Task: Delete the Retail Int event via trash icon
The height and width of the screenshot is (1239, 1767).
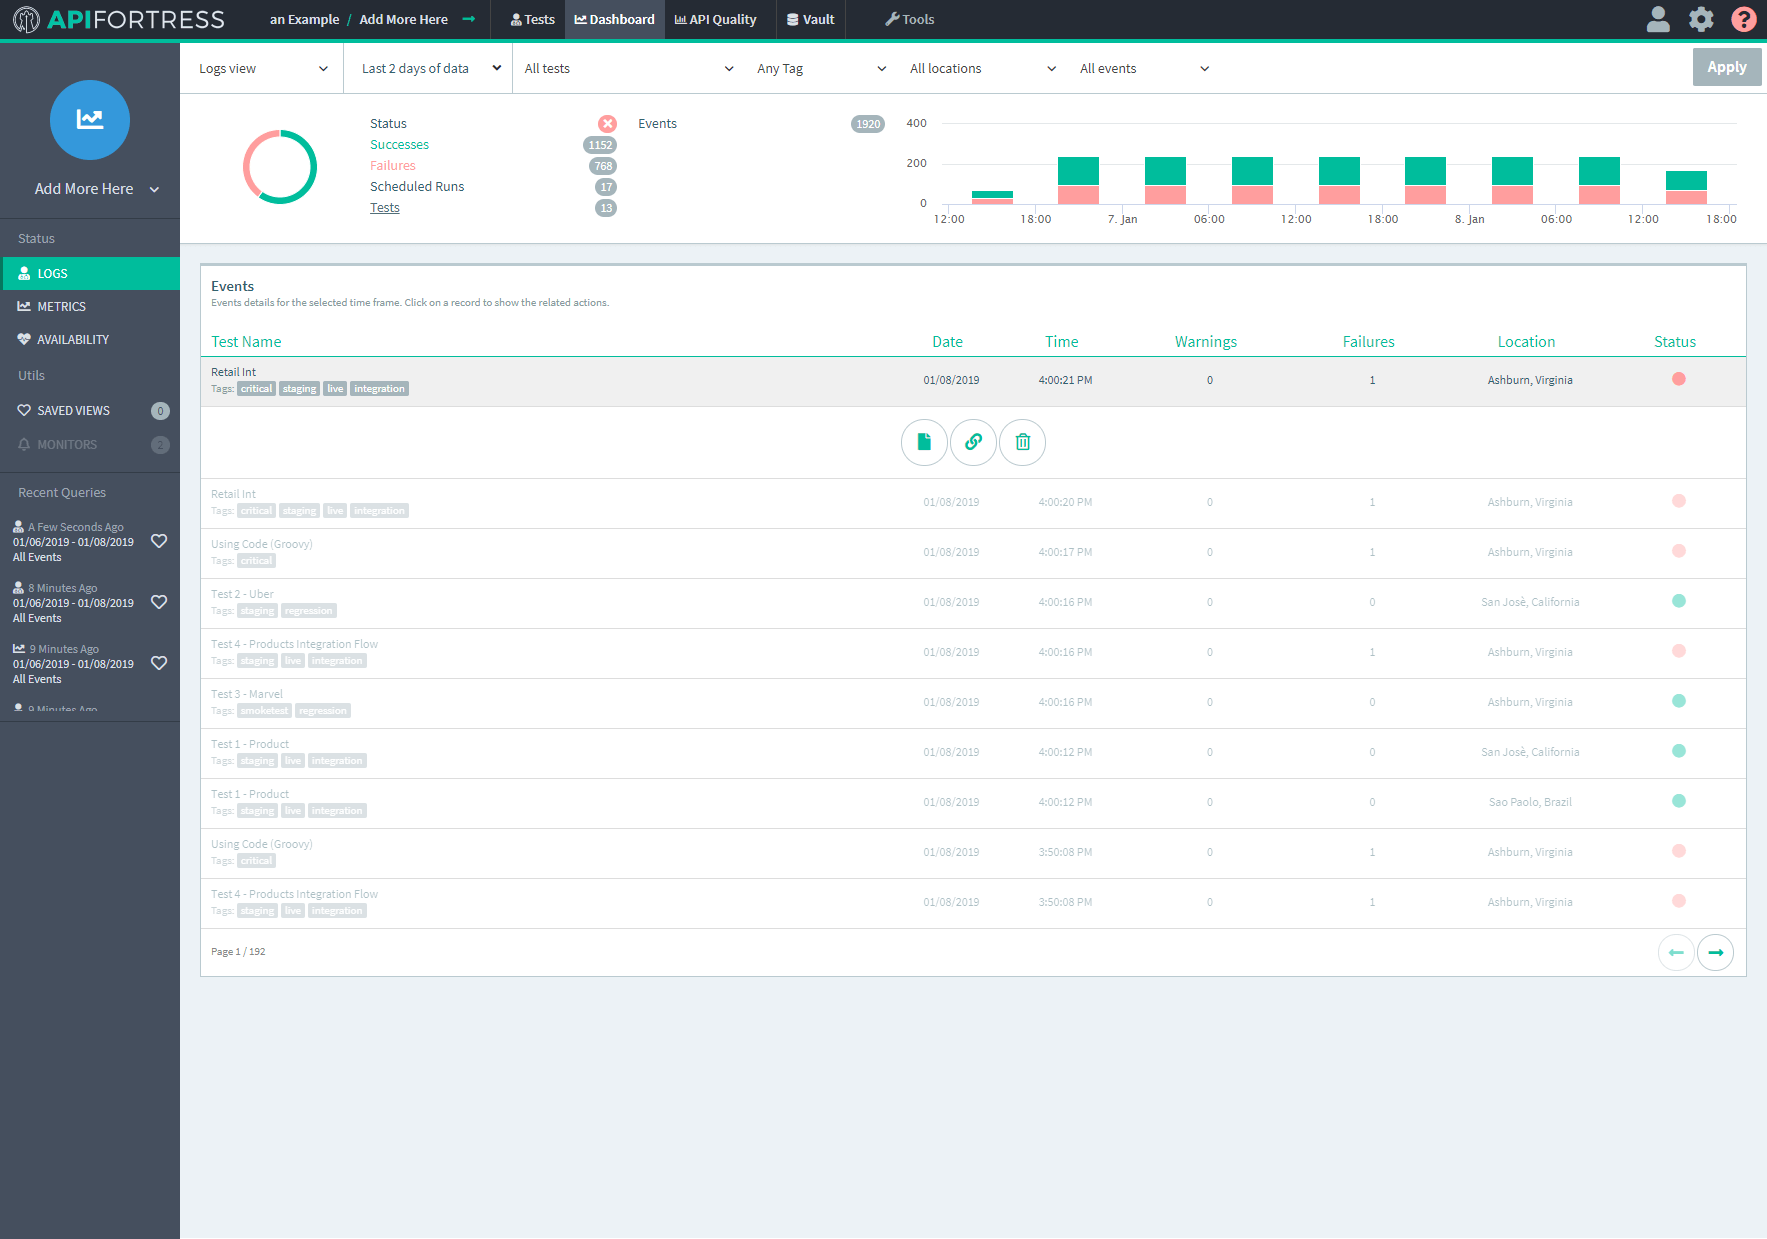Action: (1022, 442)
